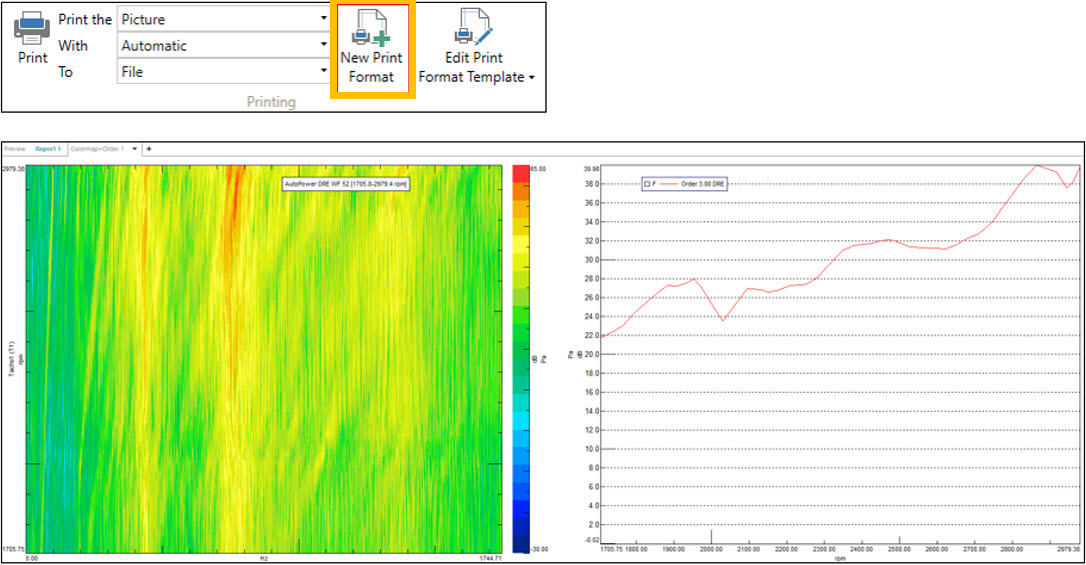Click the AutoPower DRE WF 52 legend label

[346, 184]
